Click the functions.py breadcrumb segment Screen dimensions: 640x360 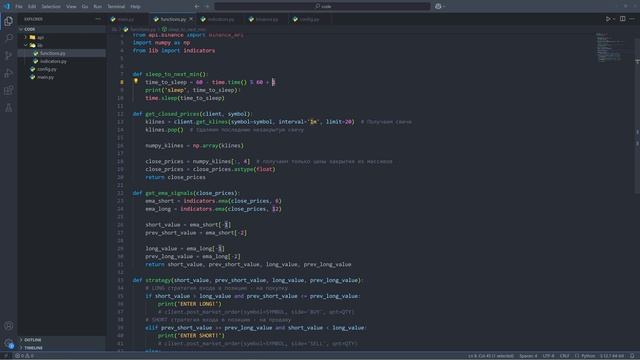(140, 29)
